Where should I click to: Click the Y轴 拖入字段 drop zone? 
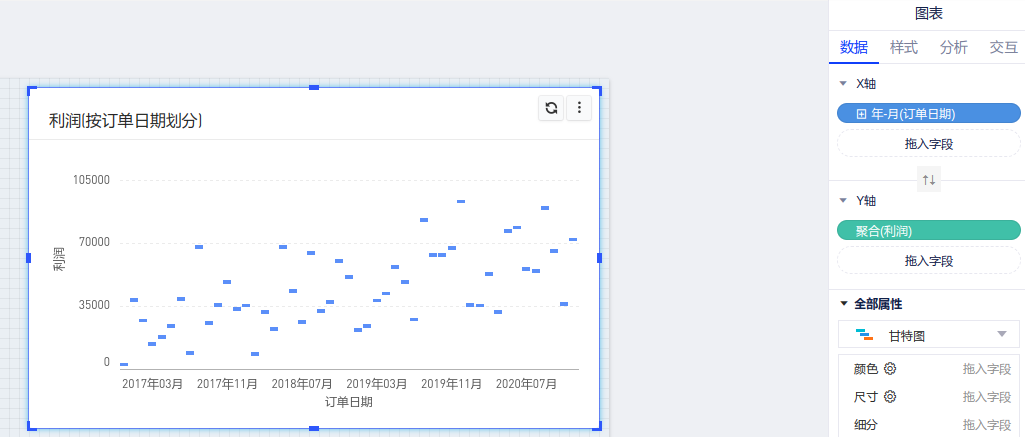point(928,261)
